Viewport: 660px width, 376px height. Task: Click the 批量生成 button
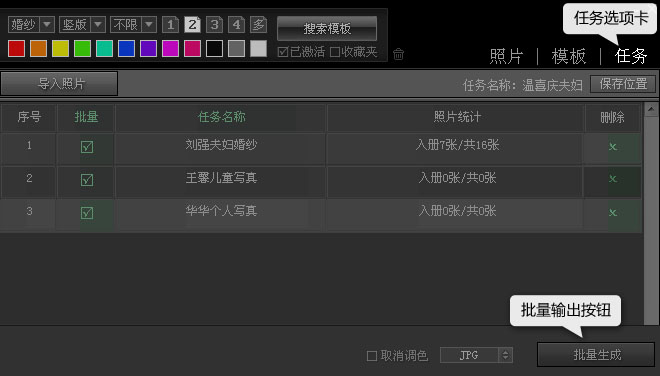tap(596, 355)
